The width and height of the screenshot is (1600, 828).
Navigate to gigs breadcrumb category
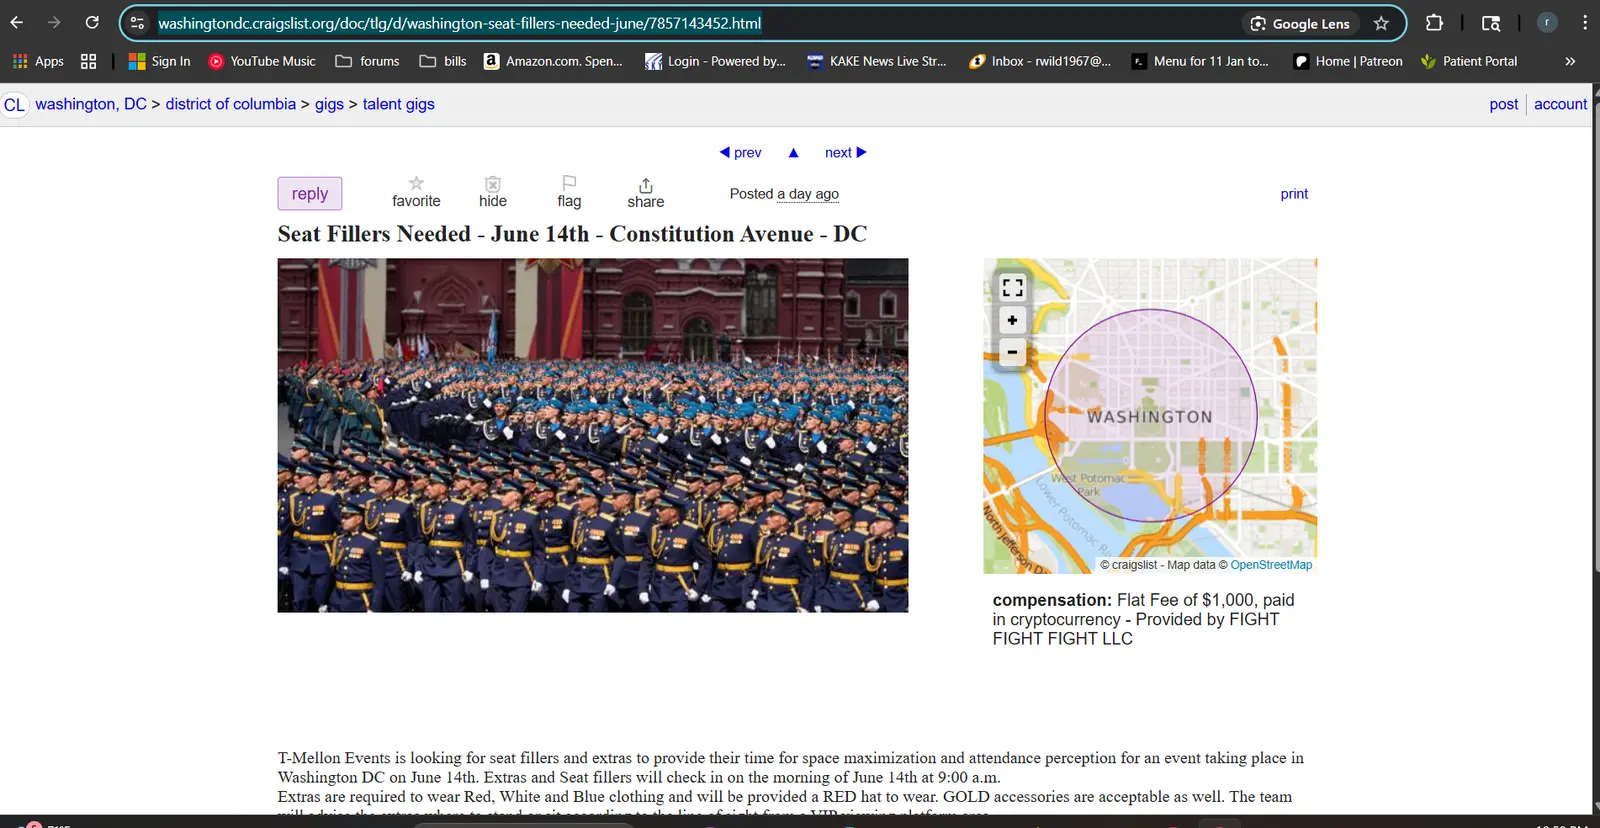329,104
